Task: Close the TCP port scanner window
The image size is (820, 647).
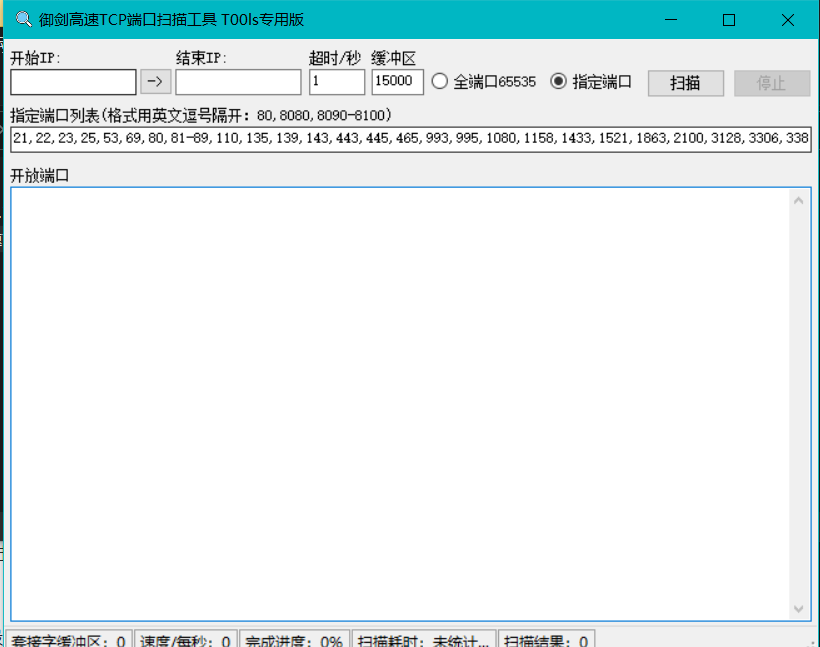Action: (x=788, y=20)
